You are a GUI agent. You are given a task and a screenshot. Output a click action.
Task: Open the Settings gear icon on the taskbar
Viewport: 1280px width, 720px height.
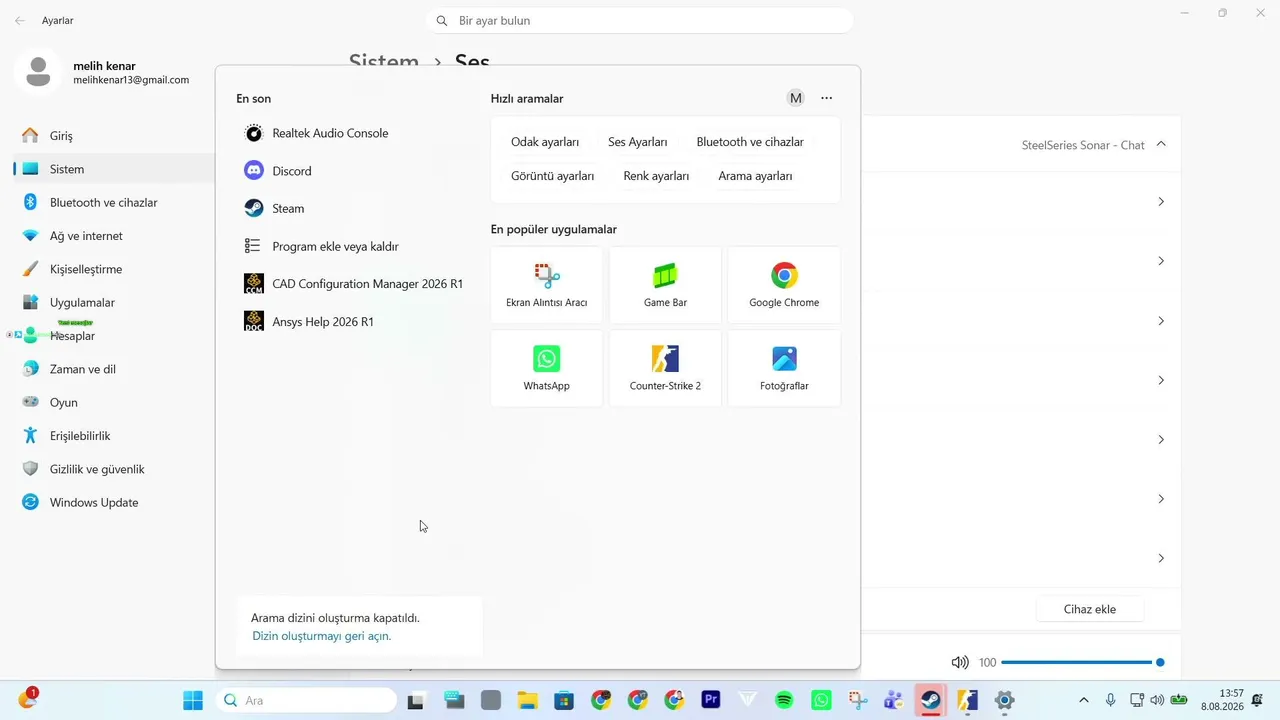coord(1005,700)
